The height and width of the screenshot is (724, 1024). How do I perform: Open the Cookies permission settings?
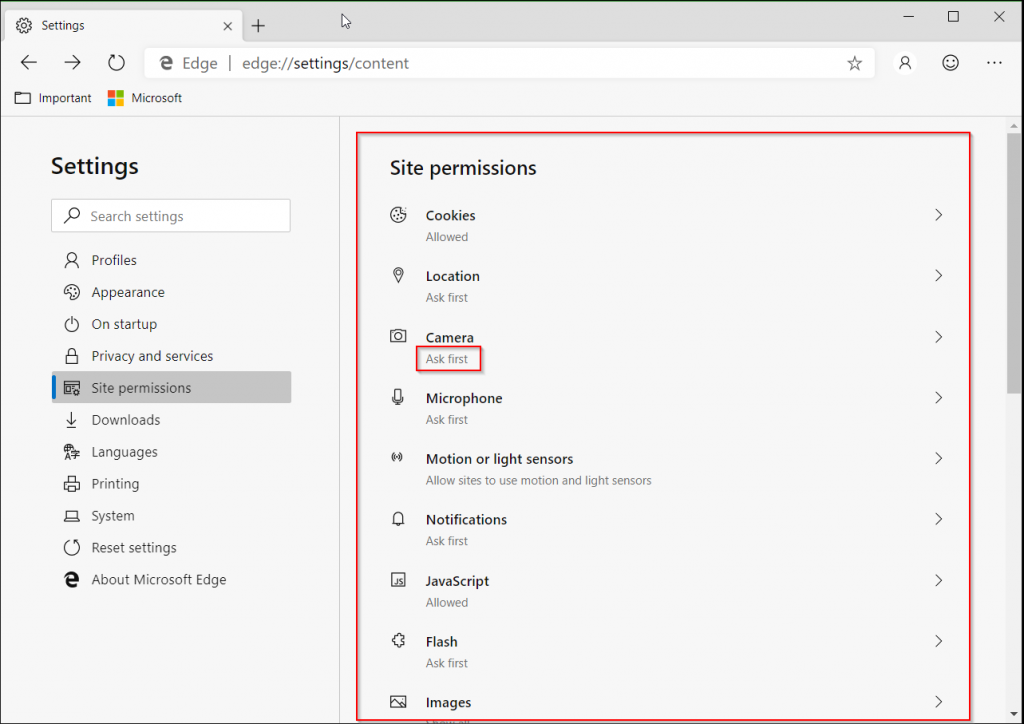(938, 214)
